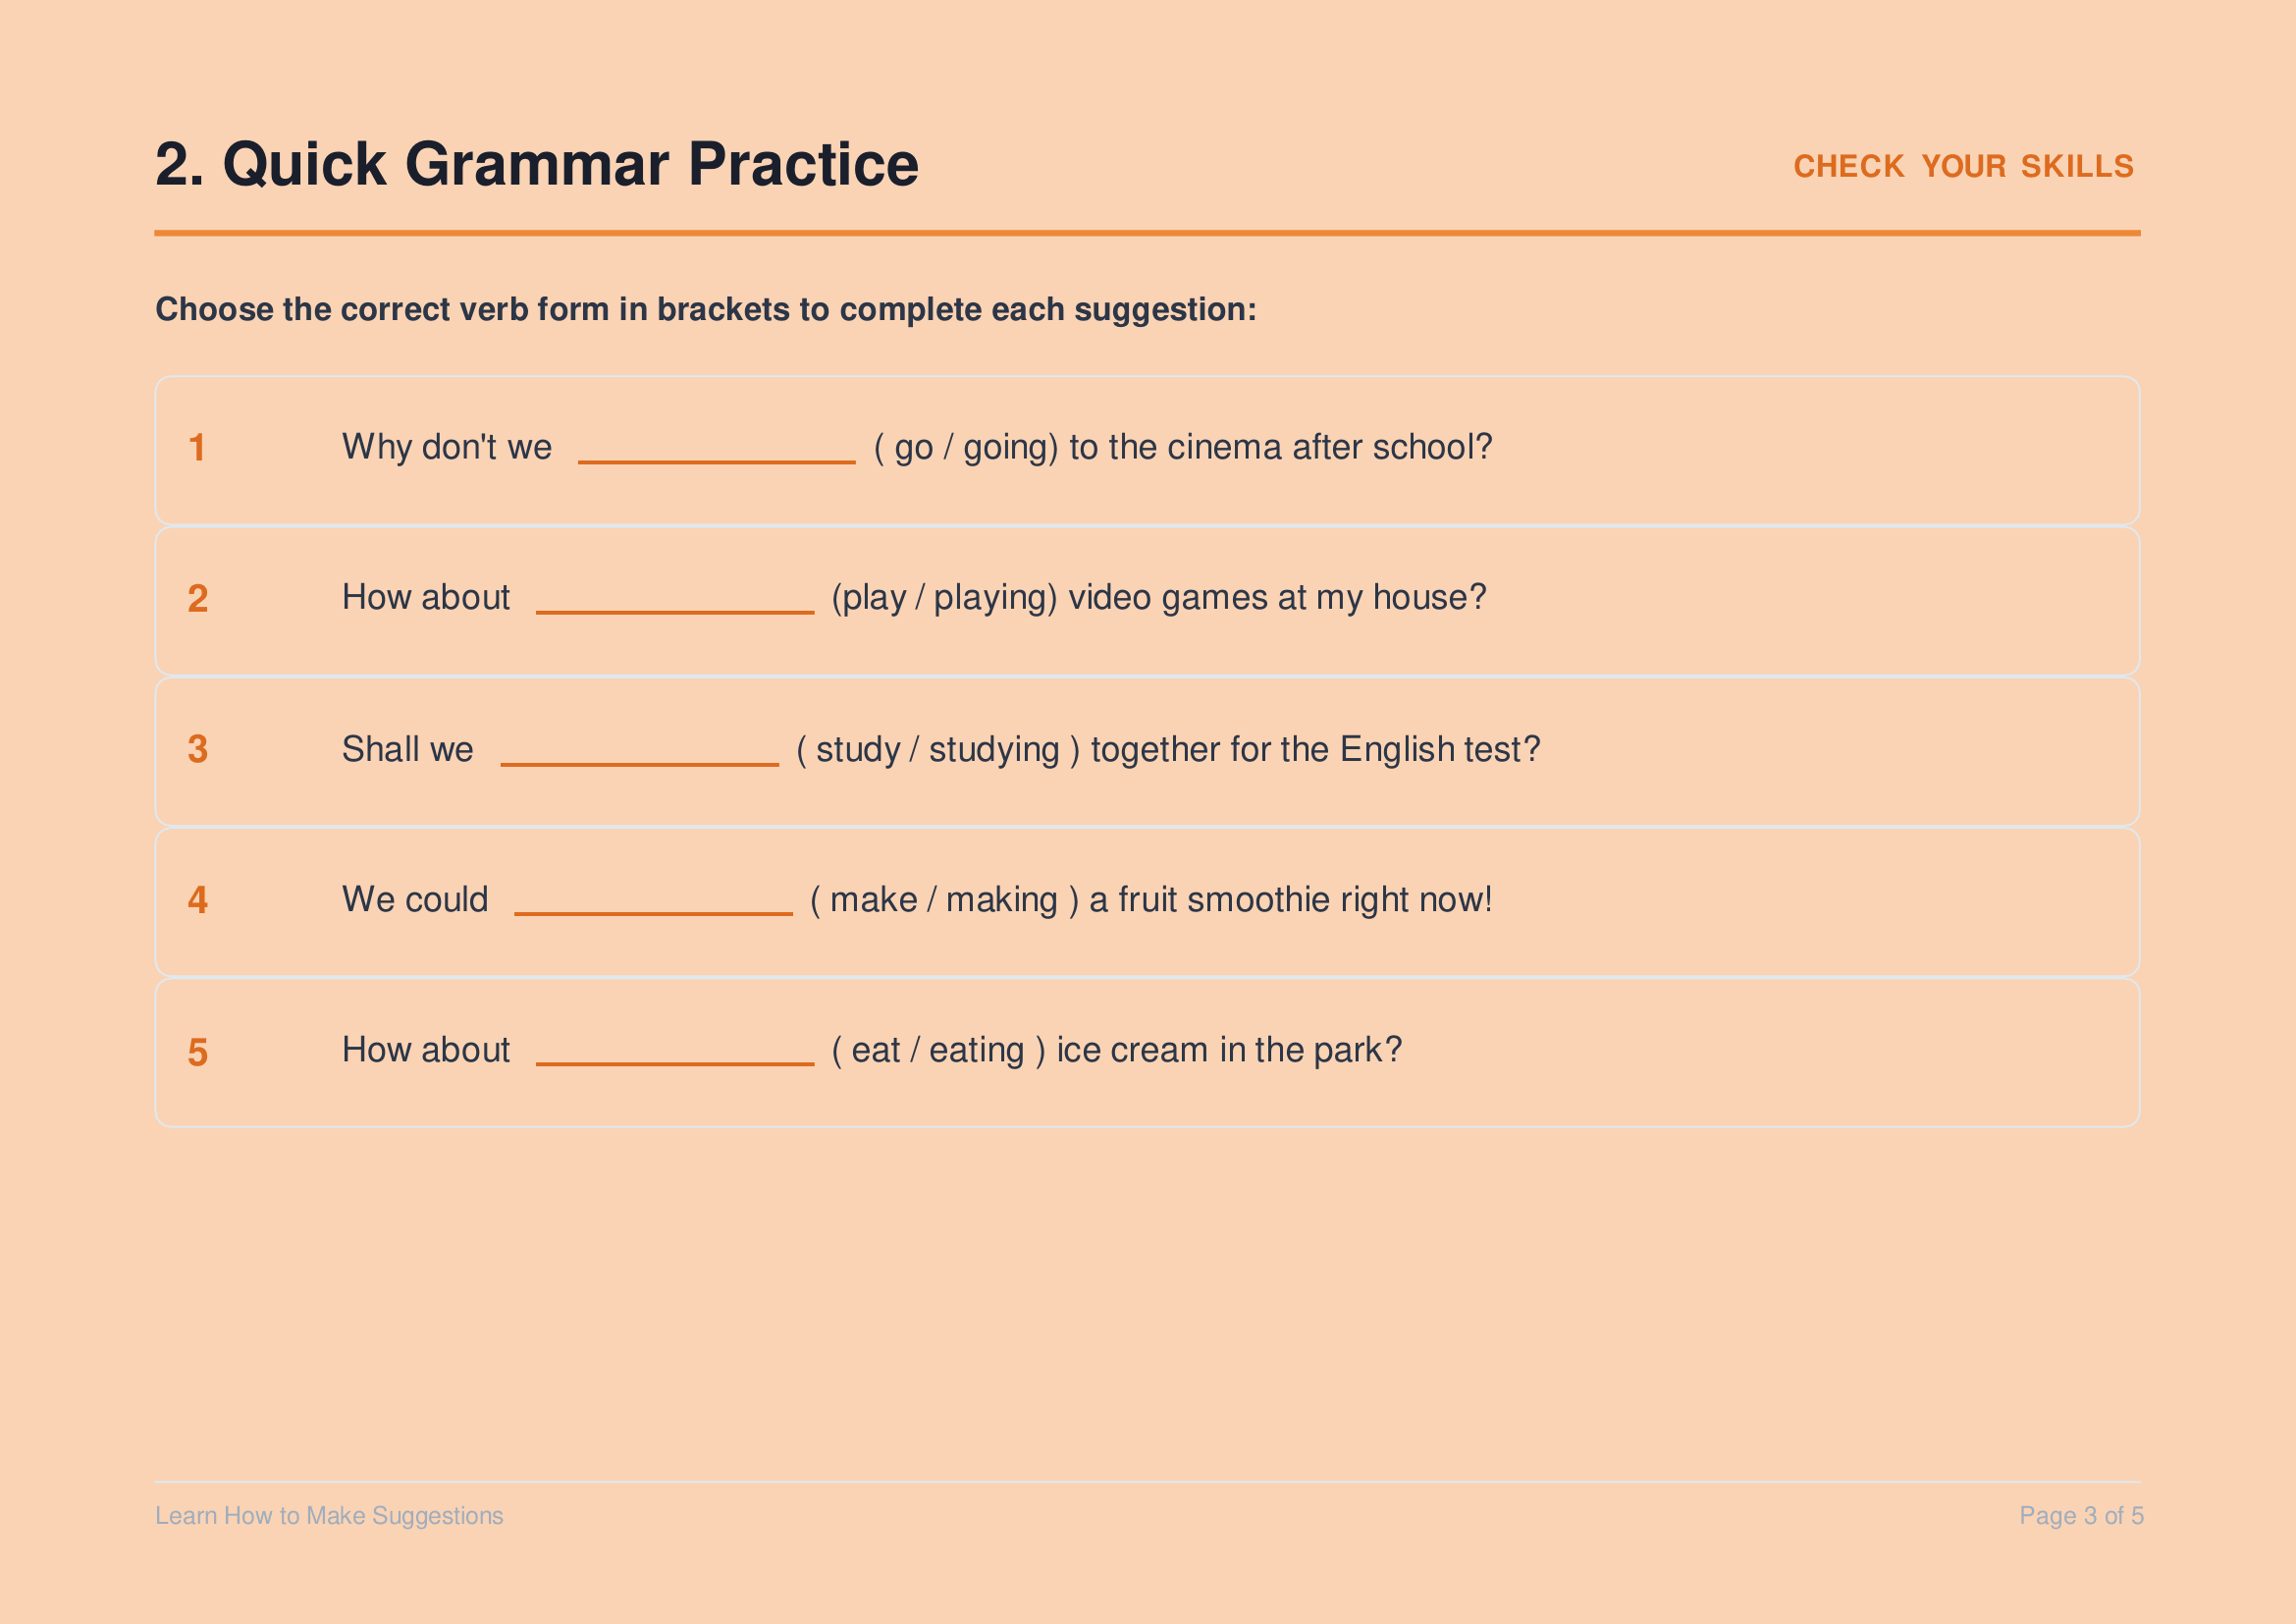Viewport: 2296px width, 1624px height.
Task: Click the "Page 3 of 5" footer text
Action: [x=2081, y=1516]
